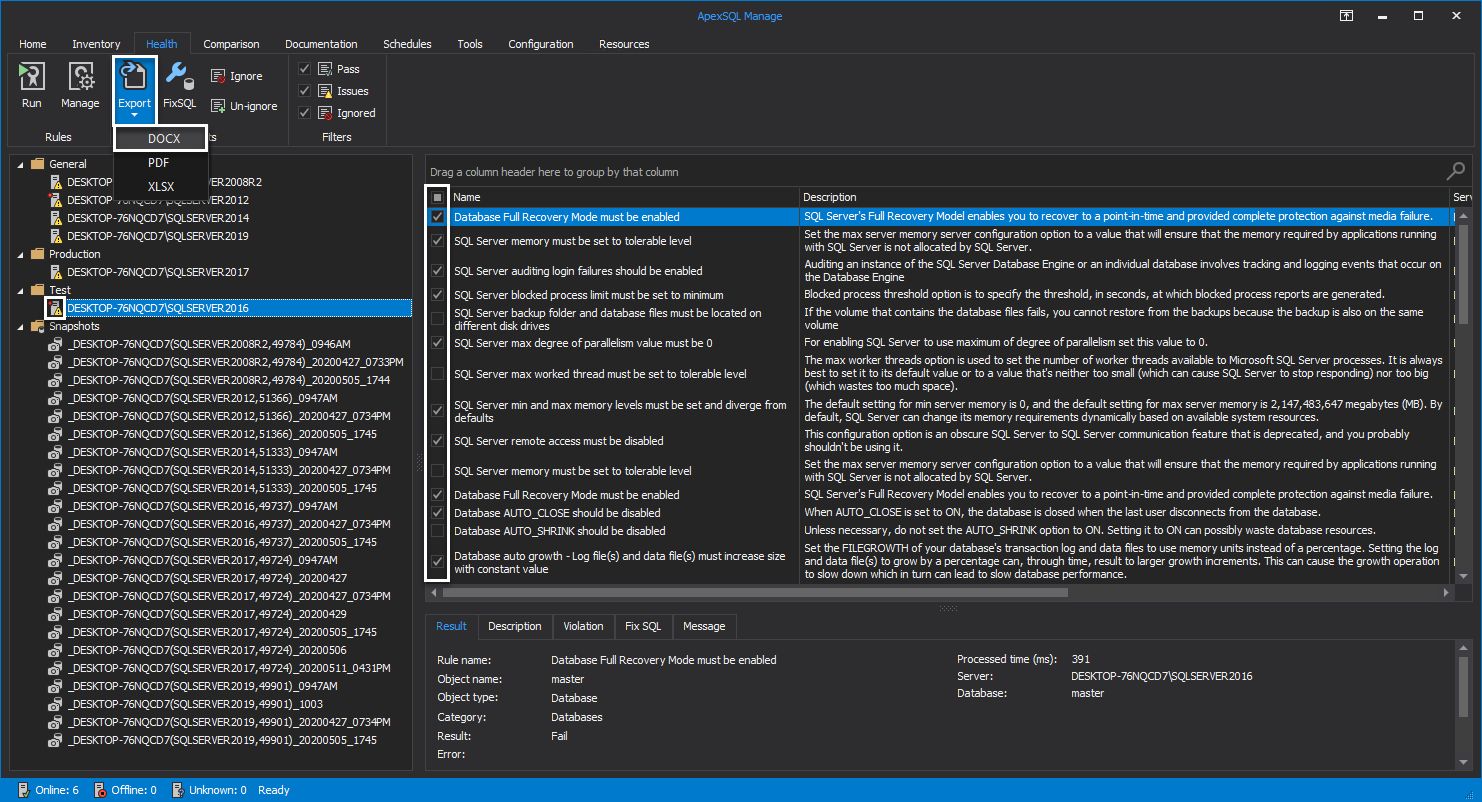Click camera icon of snapshot SQLSERVER2017,49724)_20200506
The width and height of the screenshot is (1482, 802).
56,650
